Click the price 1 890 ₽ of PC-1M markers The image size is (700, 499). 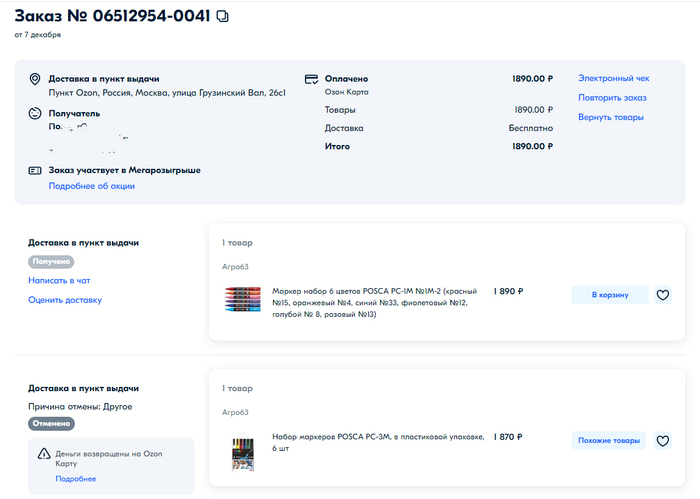(508, 291)
